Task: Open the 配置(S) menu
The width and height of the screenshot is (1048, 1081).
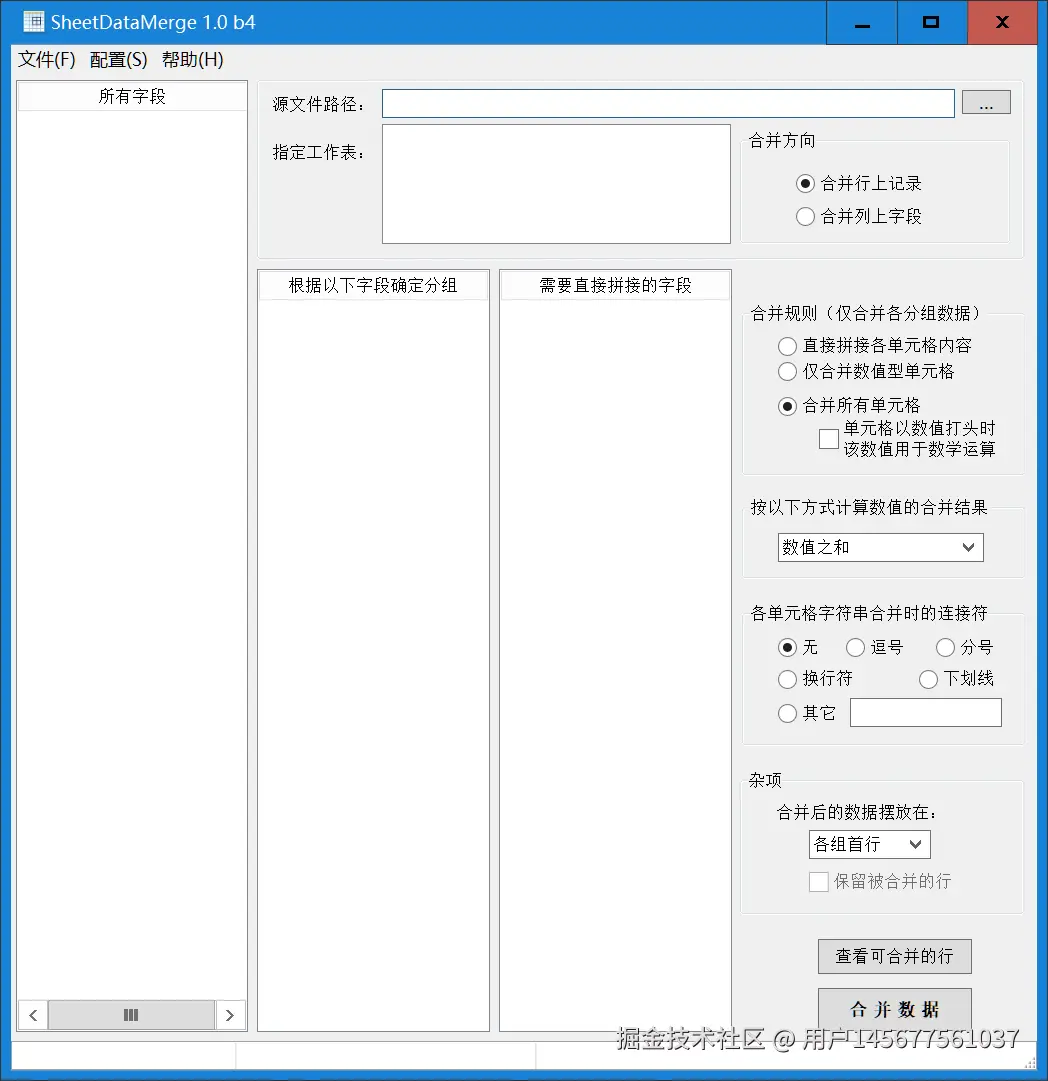Action: click(117, 59)
